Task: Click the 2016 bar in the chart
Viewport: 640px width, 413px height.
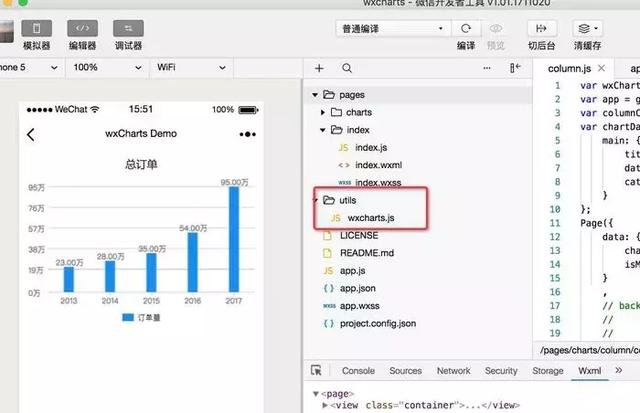Action: pos(193,262)
